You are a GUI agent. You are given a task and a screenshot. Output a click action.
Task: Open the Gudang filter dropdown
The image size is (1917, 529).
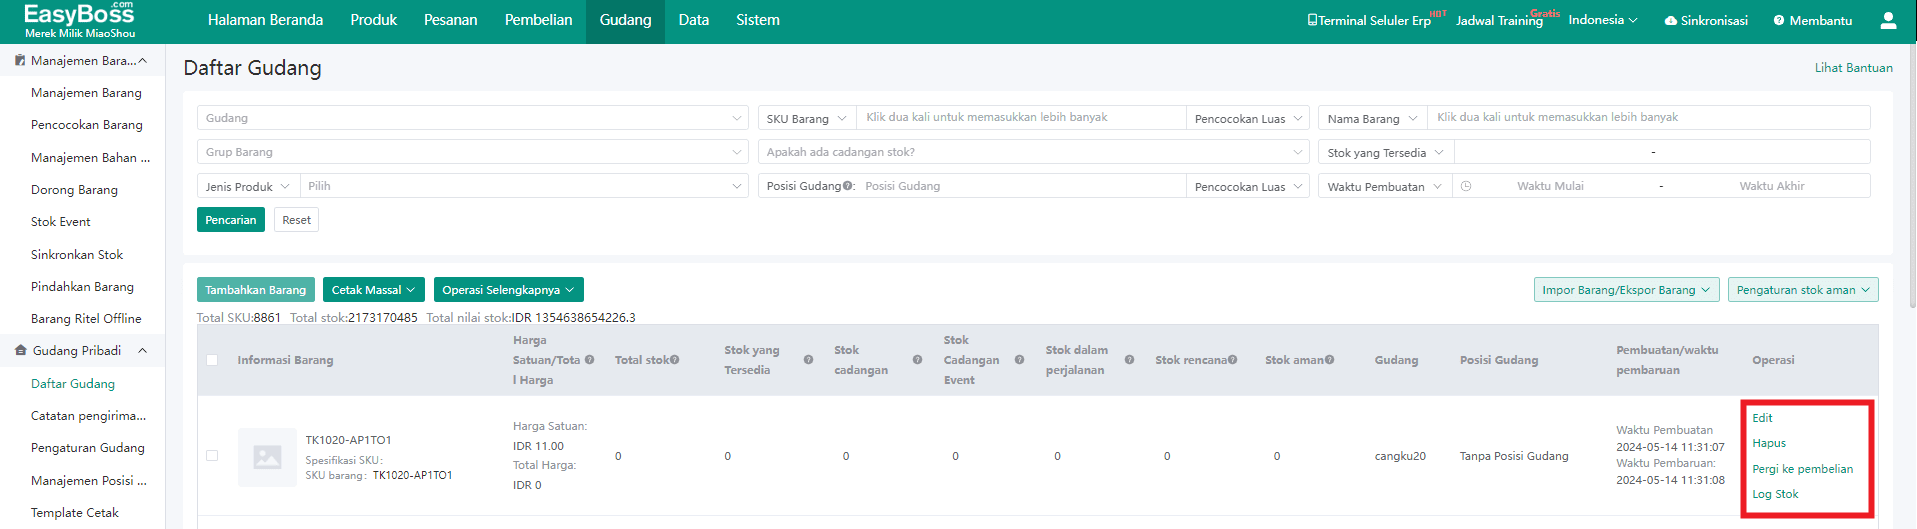(472, 118)
